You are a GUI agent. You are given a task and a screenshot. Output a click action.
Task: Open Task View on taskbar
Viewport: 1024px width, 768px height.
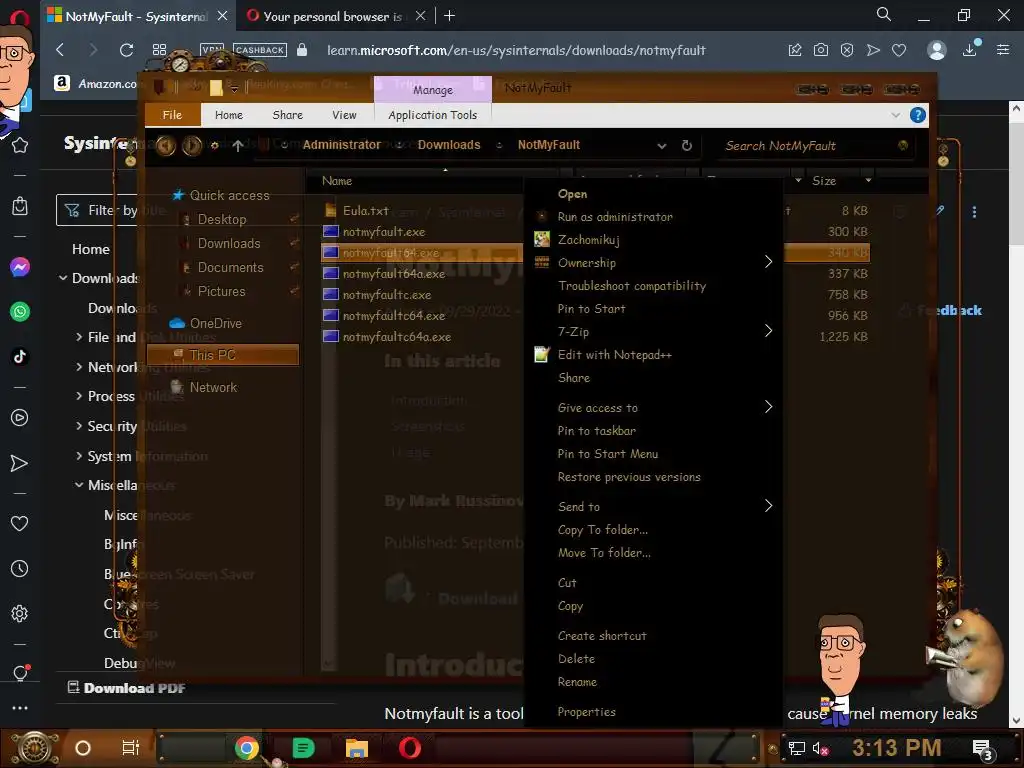[x=131, y=748]
